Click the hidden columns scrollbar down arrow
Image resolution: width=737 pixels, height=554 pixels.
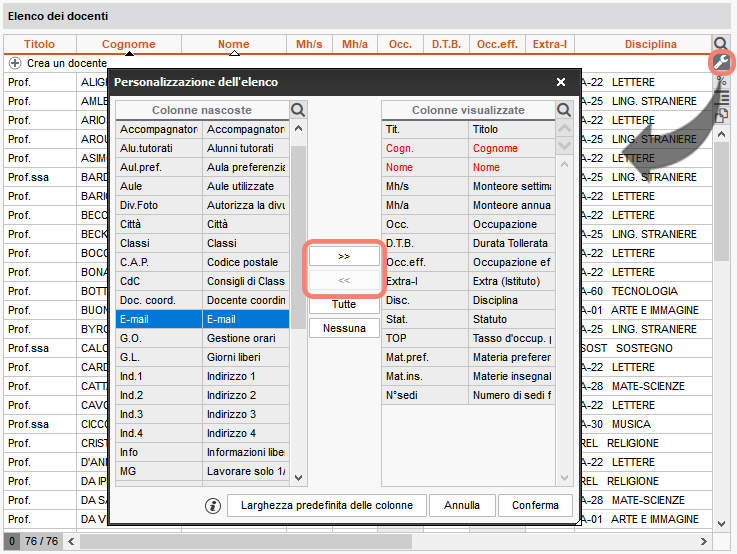click(x=298, y=478)
